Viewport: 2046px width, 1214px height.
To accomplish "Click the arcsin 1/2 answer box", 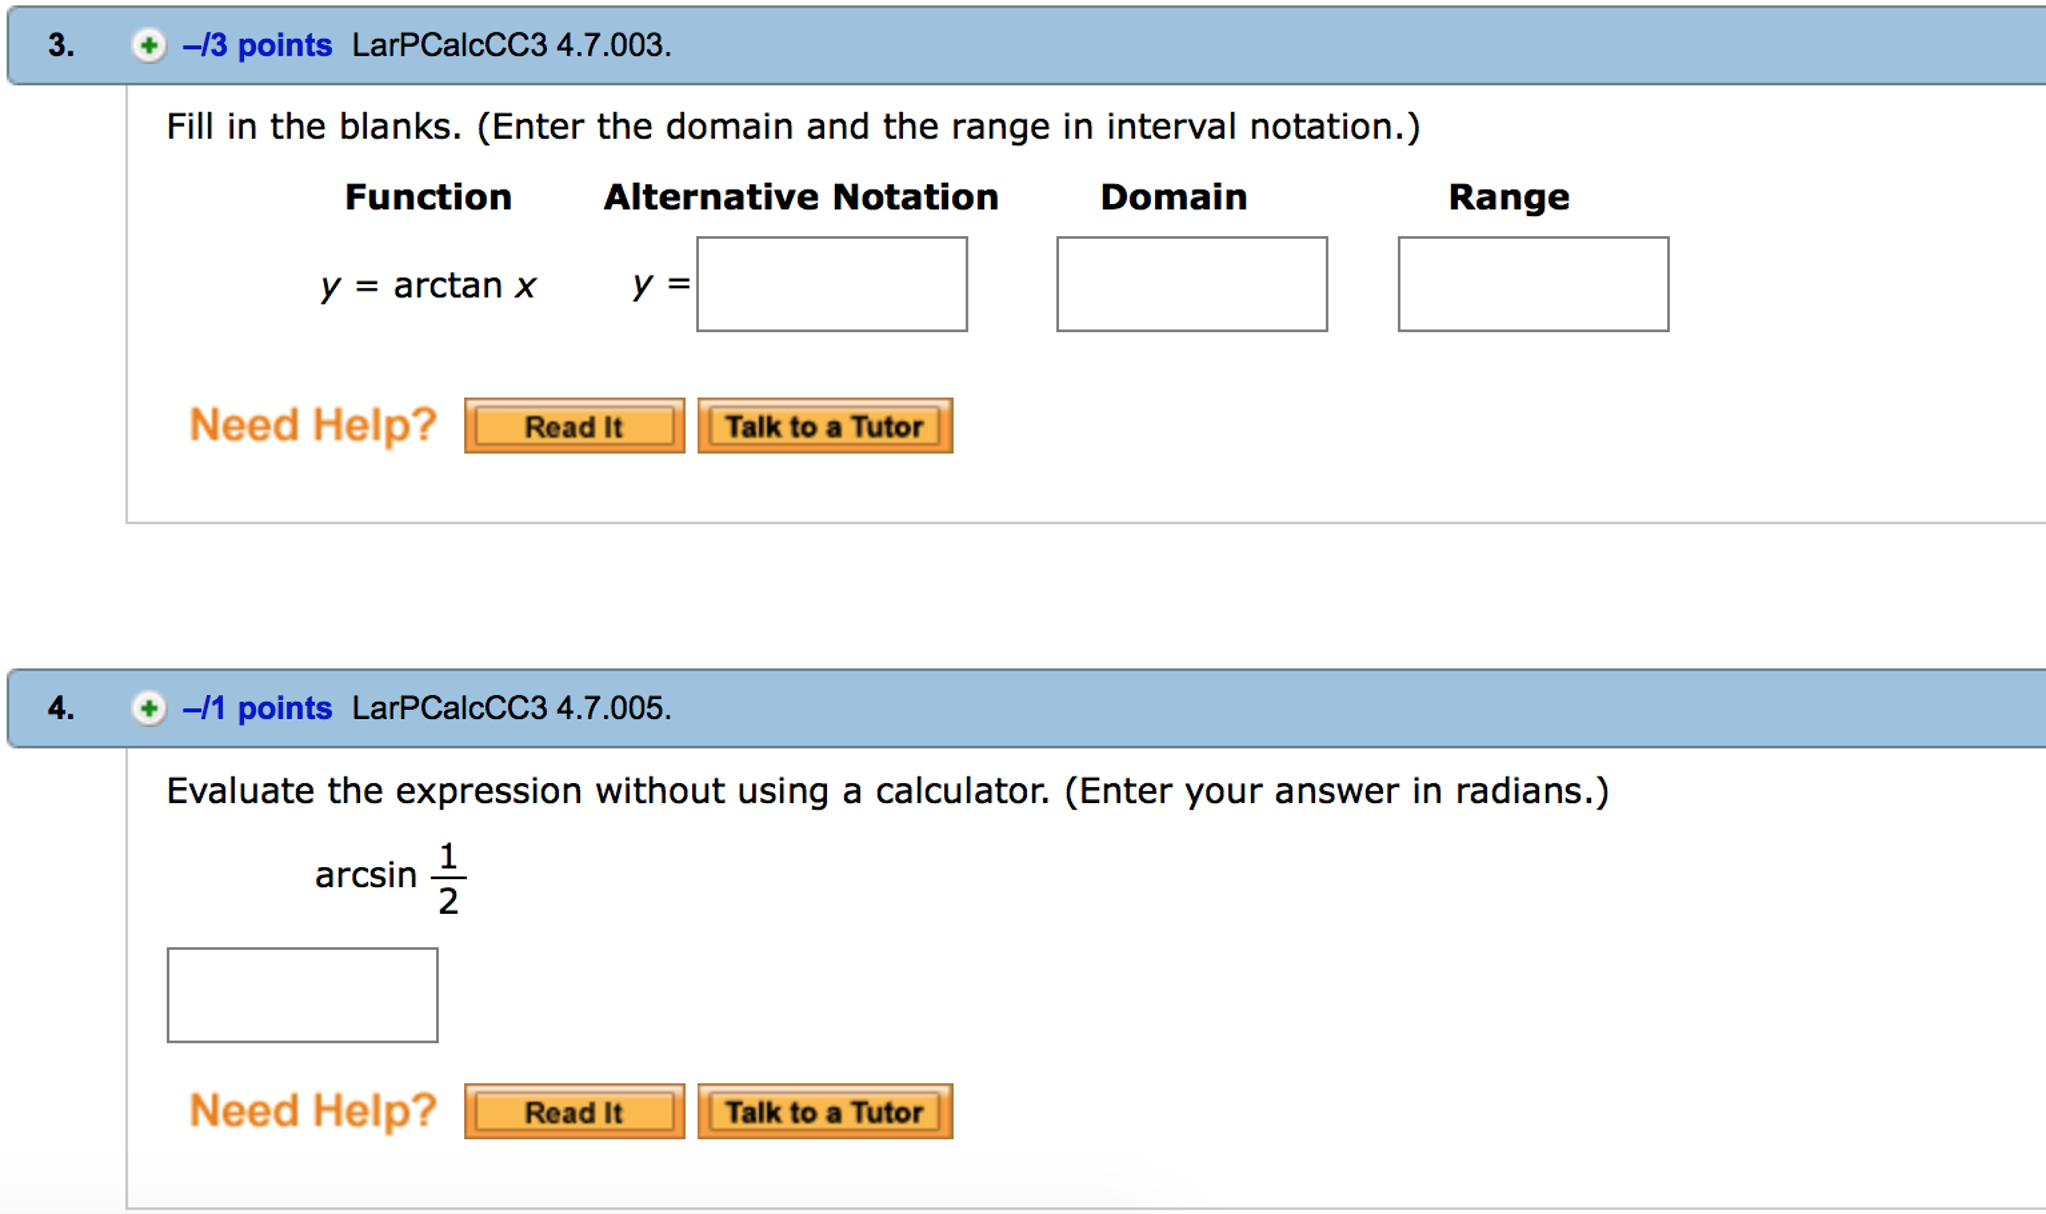I will click(302, 995).
